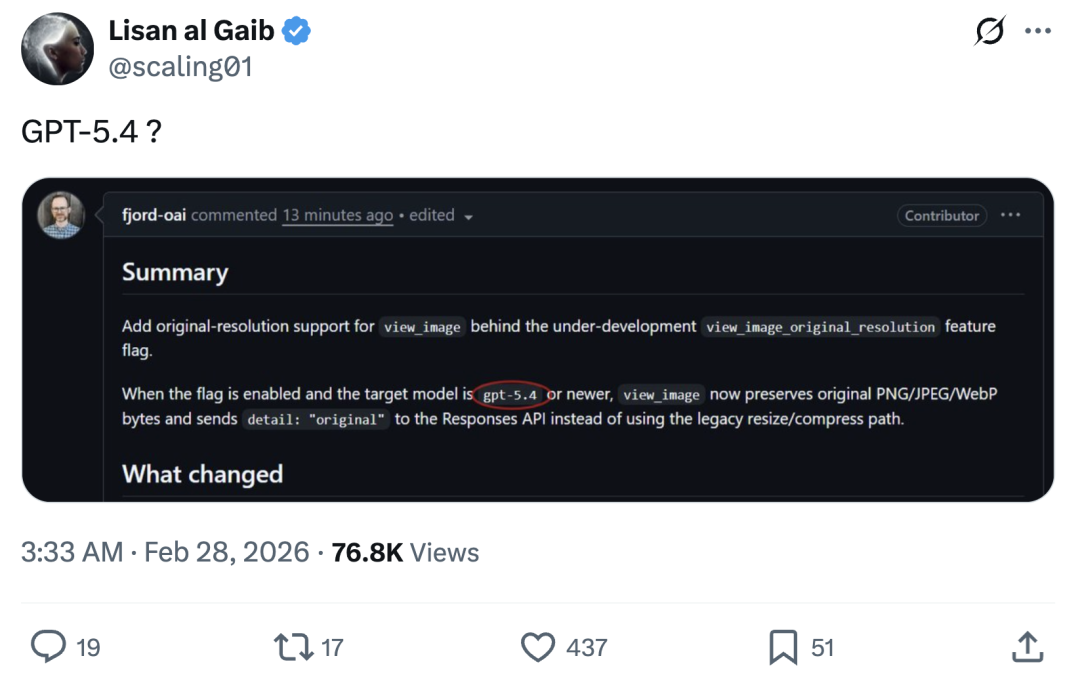Open Lisan al Gaib's profile picture
The image size is (1080, 677).
tap(57, 48)
